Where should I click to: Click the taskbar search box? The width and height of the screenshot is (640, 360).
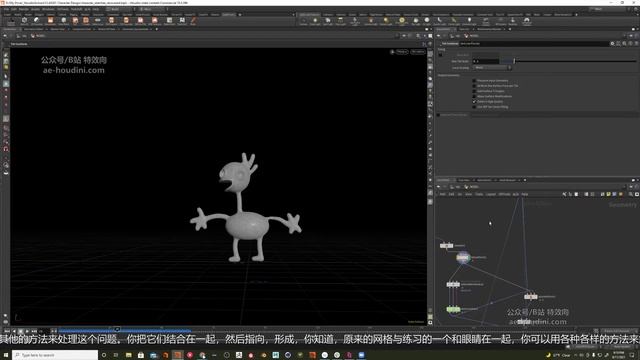coord(55,355)
